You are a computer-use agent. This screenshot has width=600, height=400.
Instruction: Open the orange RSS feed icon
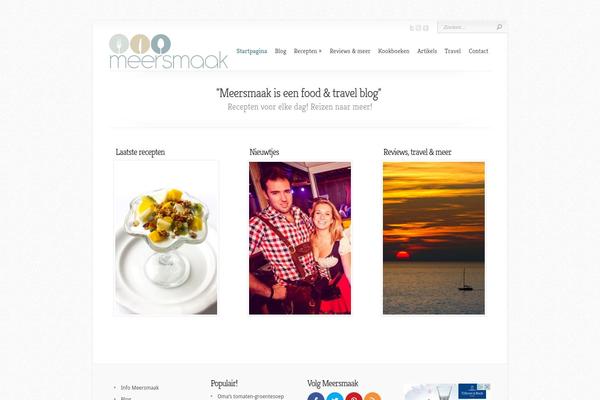pos(372,397)
